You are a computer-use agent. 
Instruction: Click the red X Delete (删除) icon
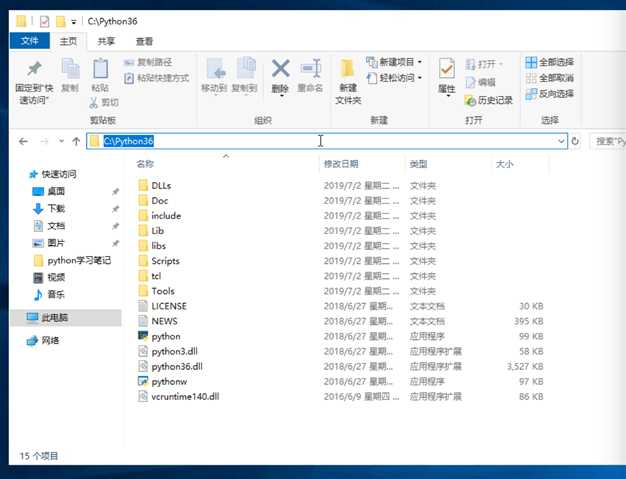(281, 69)
